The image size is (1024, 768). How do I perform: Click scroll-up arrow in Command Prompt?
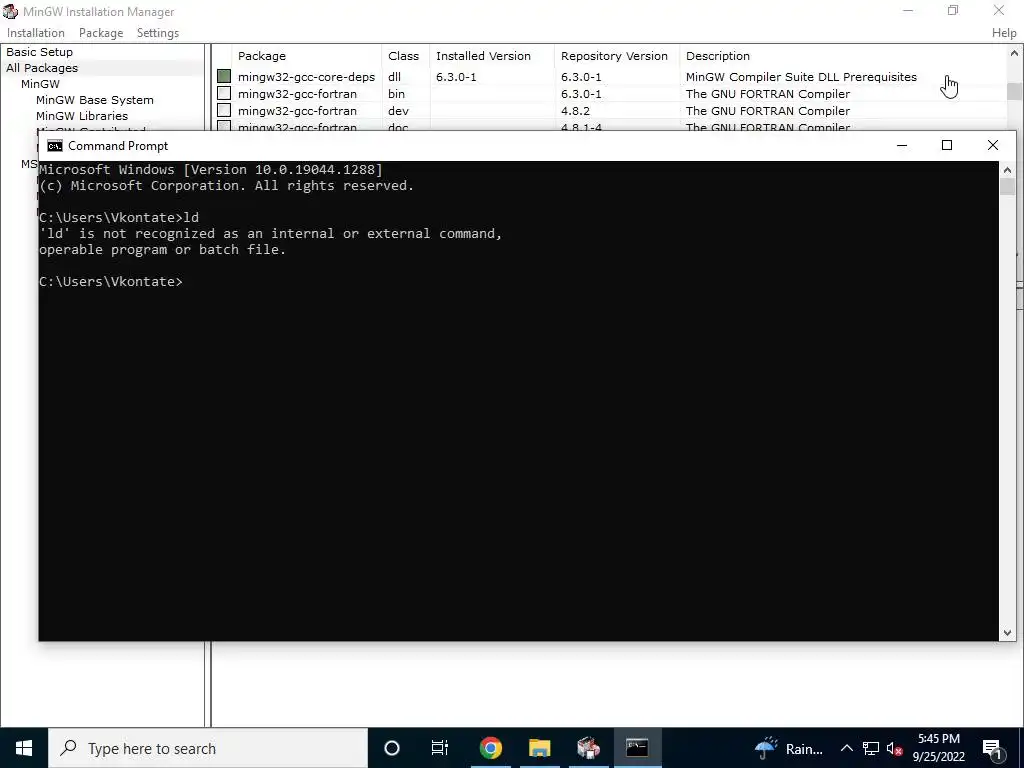click(1007, 170)
